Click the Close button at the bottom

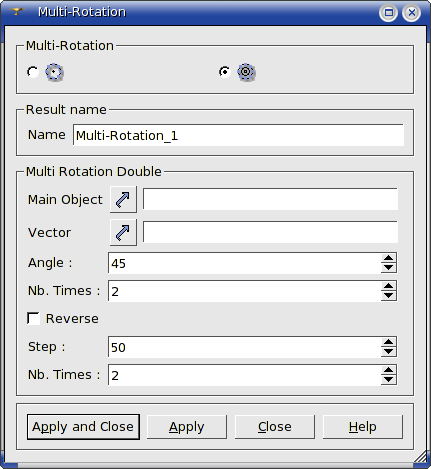click(275, 427)
